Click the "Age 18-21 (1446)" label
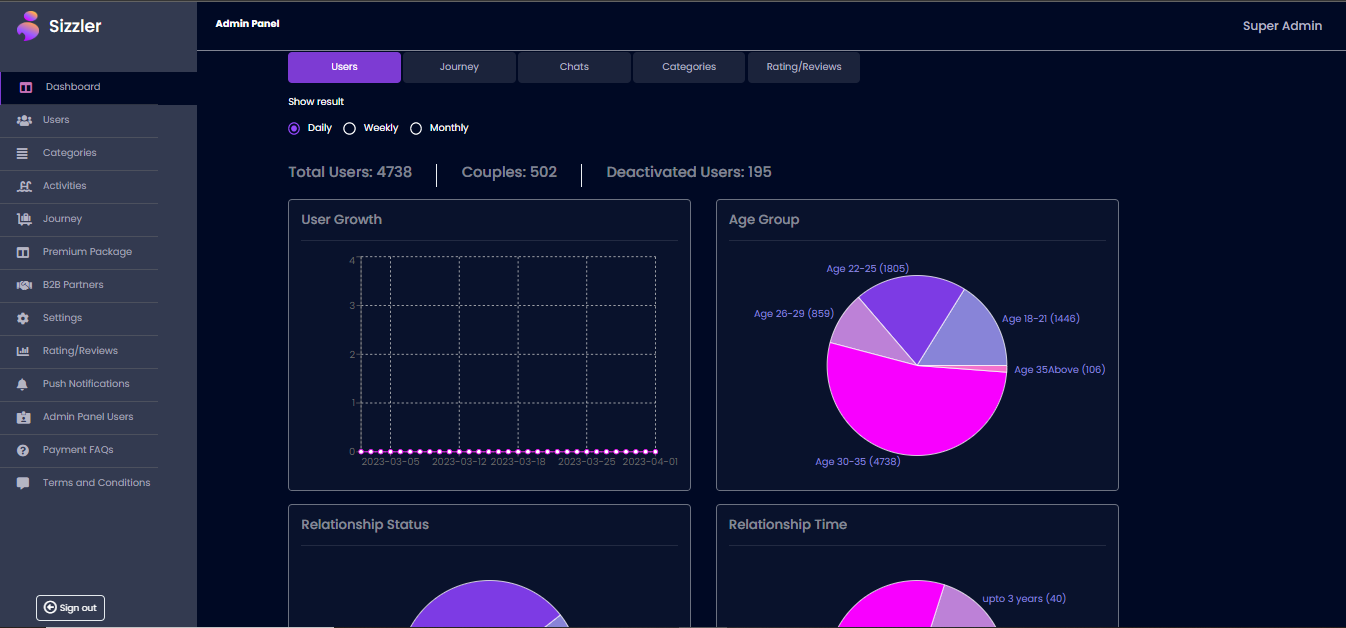This screenshot has width=1346, height=628. click(1041, 319)
